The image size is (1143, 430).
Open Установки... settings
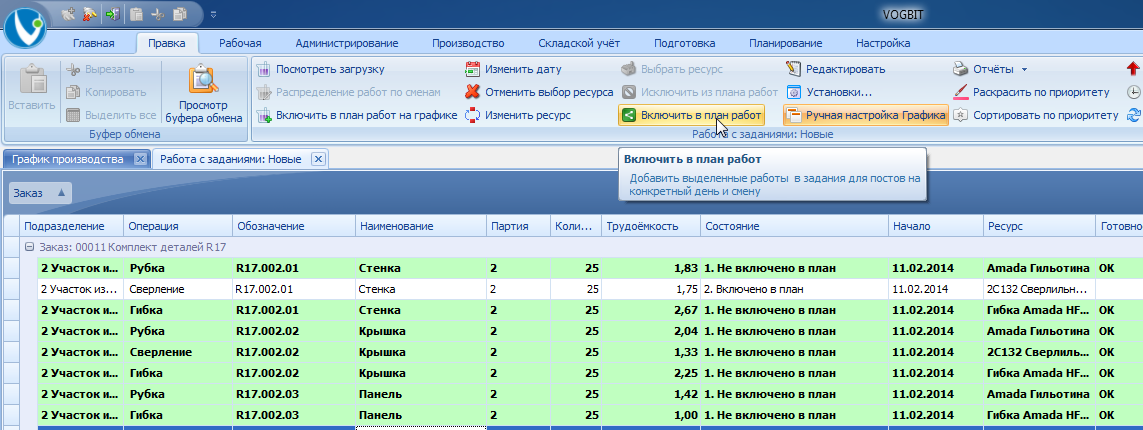829,93
